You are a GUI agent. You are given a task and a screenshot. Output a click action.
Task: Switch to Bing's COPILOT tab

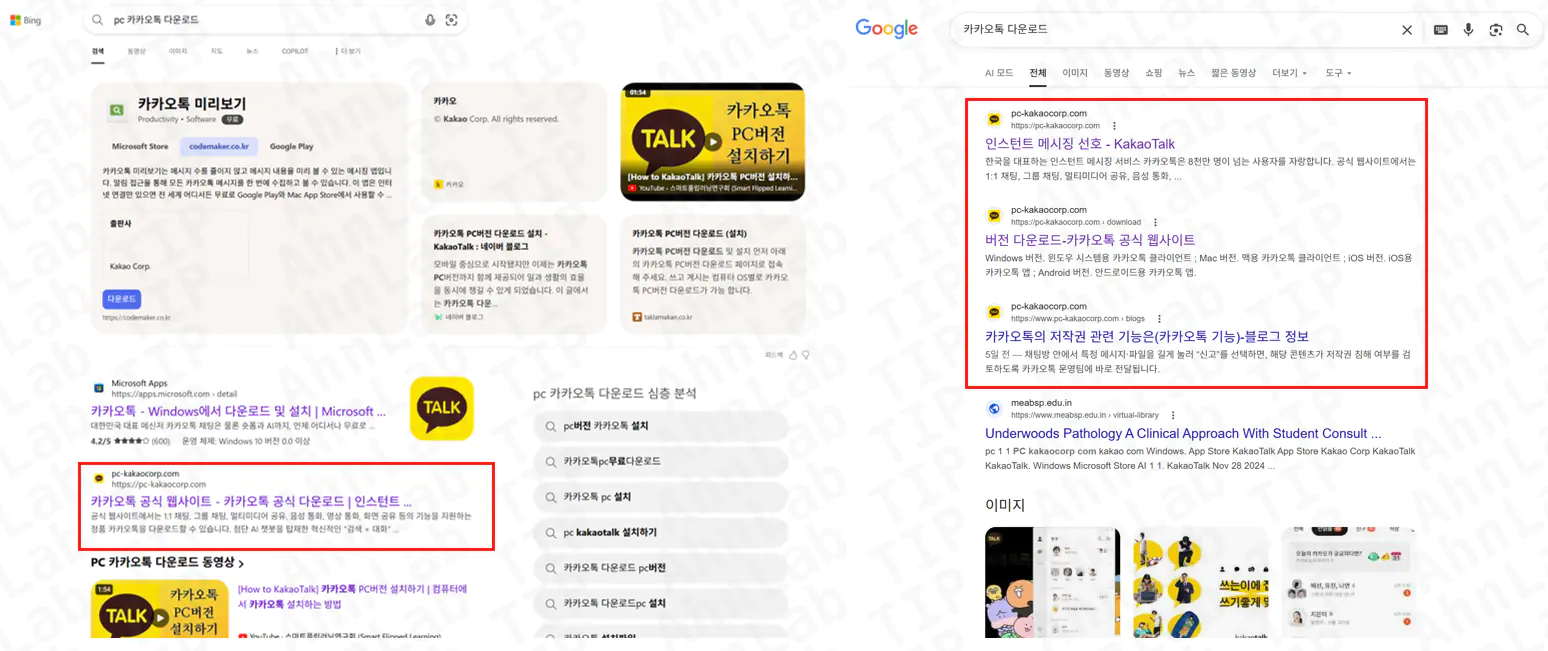[x=295, y=51]
